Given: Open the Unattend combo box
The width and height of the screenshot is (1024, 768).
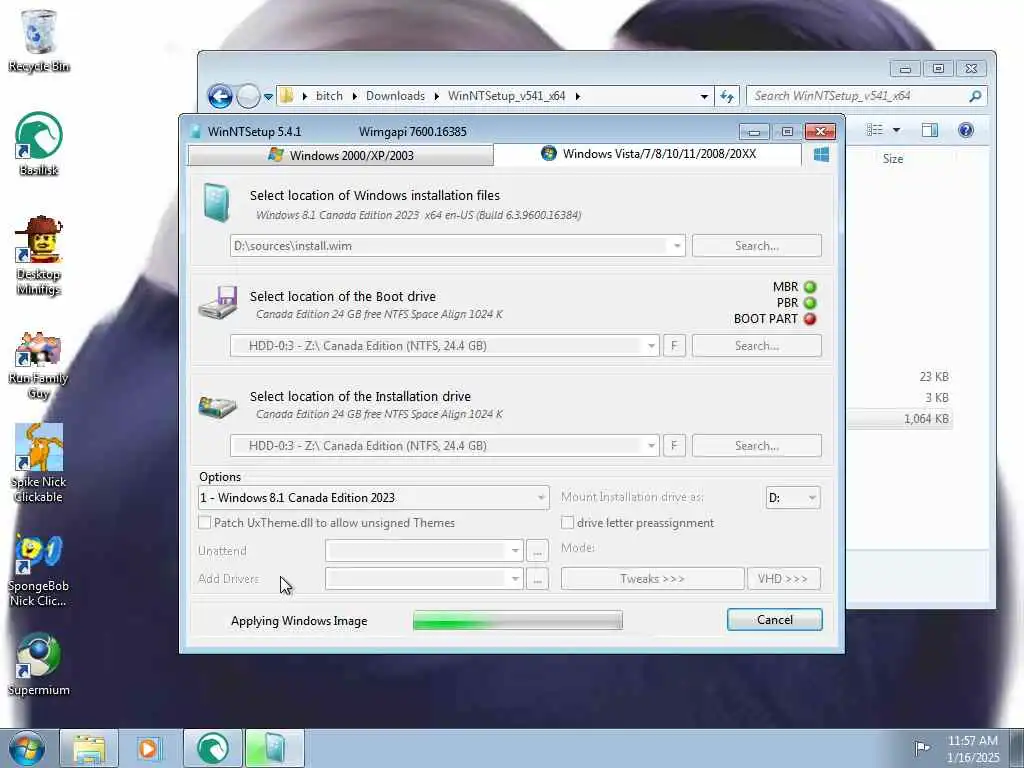Looking at the screenshot, I should coord(424,551).
